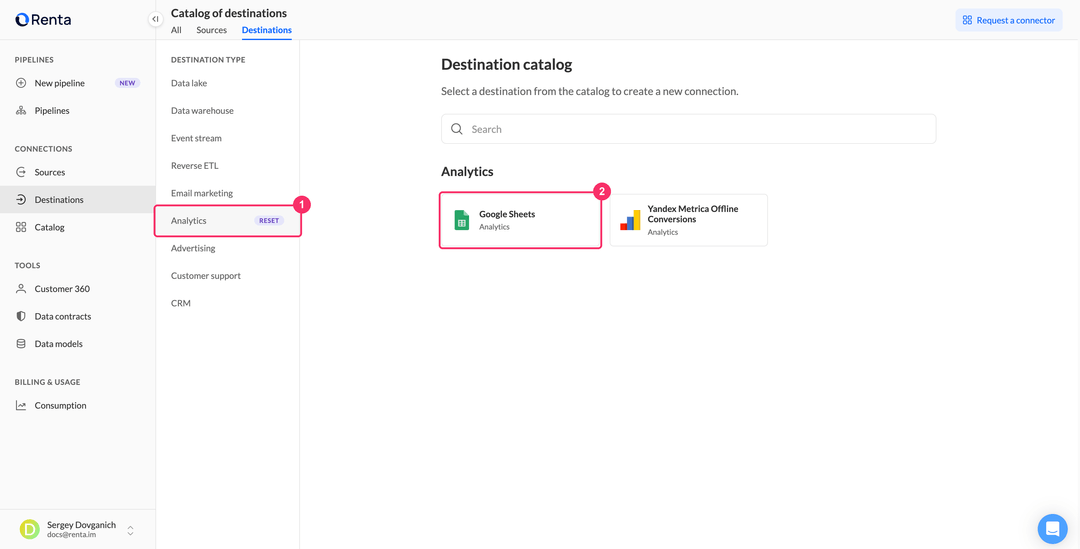Switch to the All tab
The image size is (1080, 549).
click(x=176, y=30)
